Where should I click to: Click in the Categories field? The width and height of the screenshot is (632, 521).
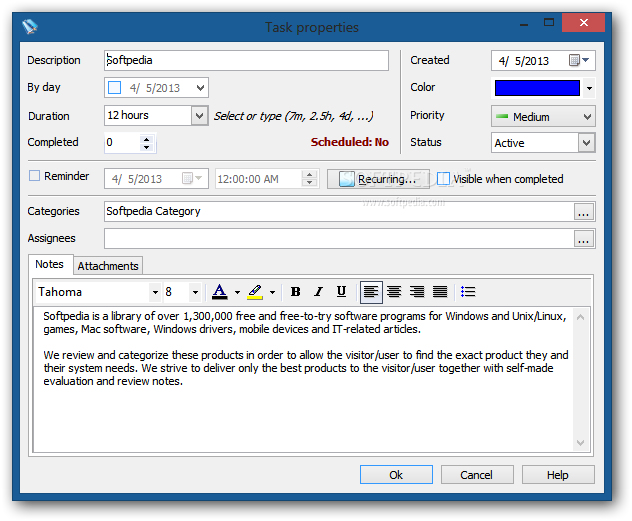(339, 211)
